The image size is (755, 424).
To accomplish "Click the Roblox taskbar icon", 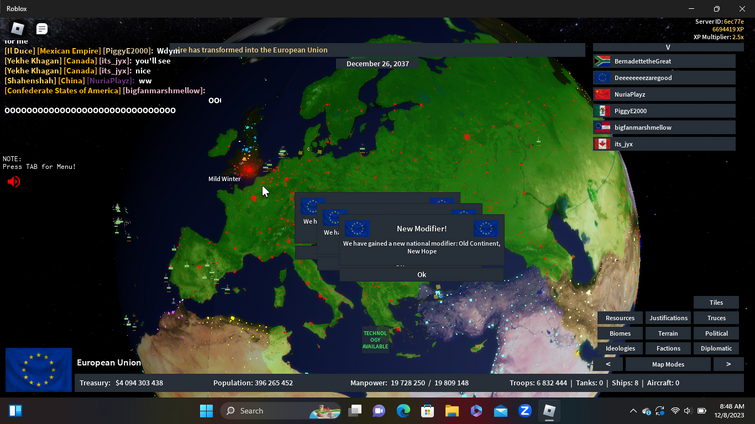I will point(549,411).
